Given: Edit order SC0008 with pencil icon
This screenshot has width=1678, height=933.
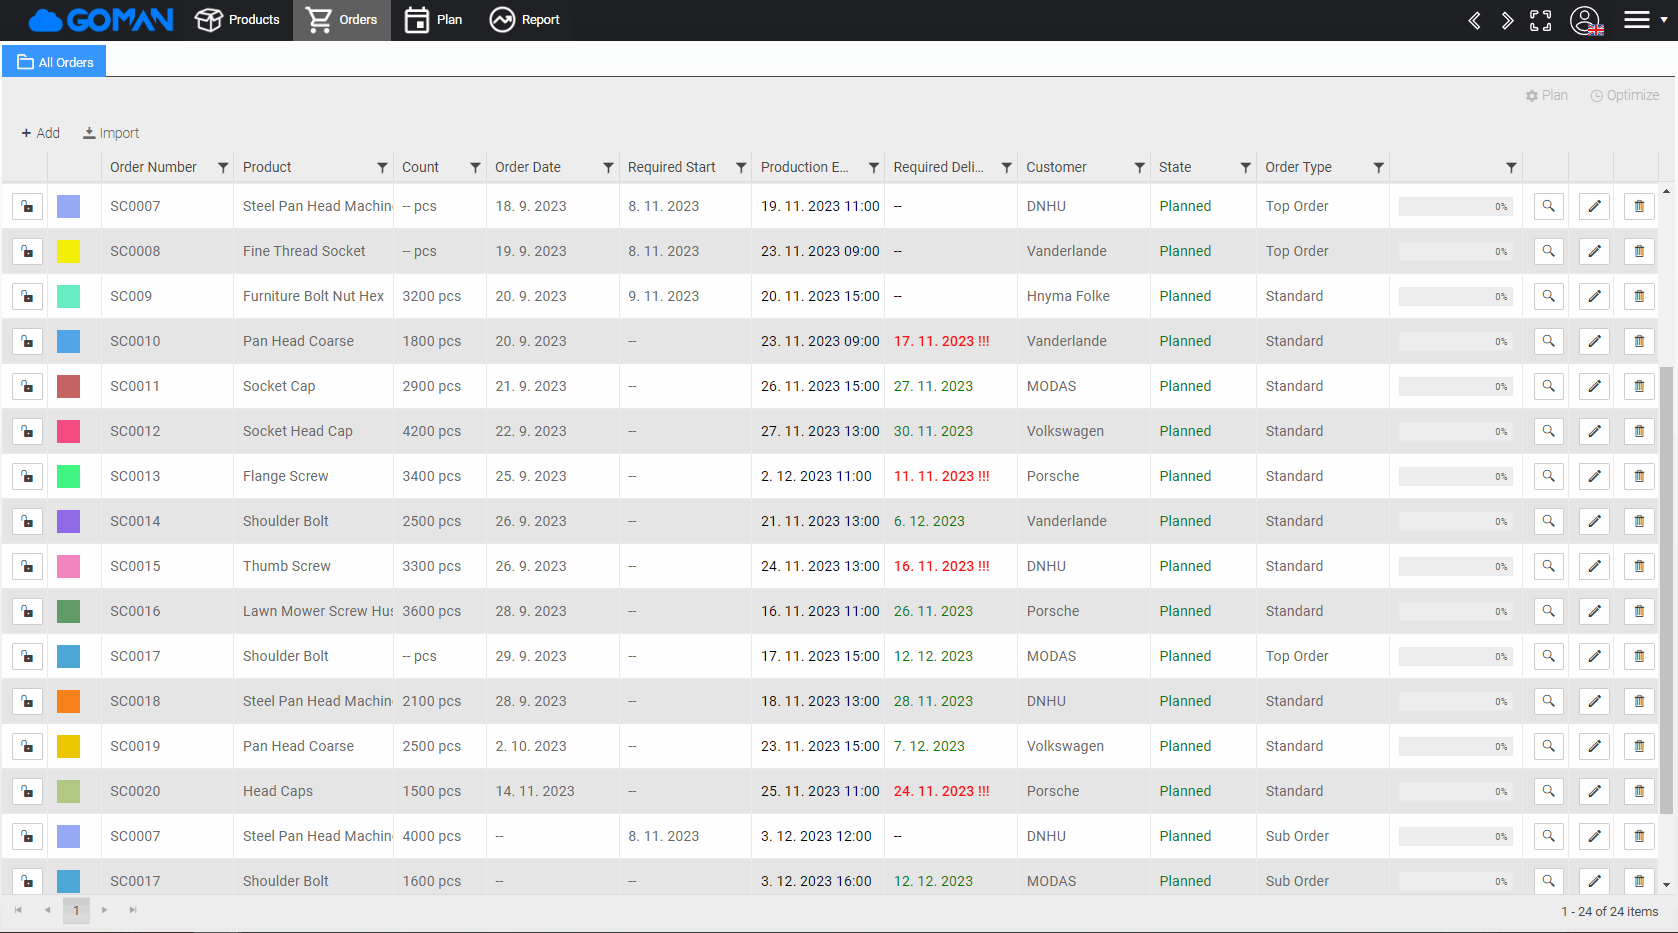Looking at the screenshot, I should 1594,251.
